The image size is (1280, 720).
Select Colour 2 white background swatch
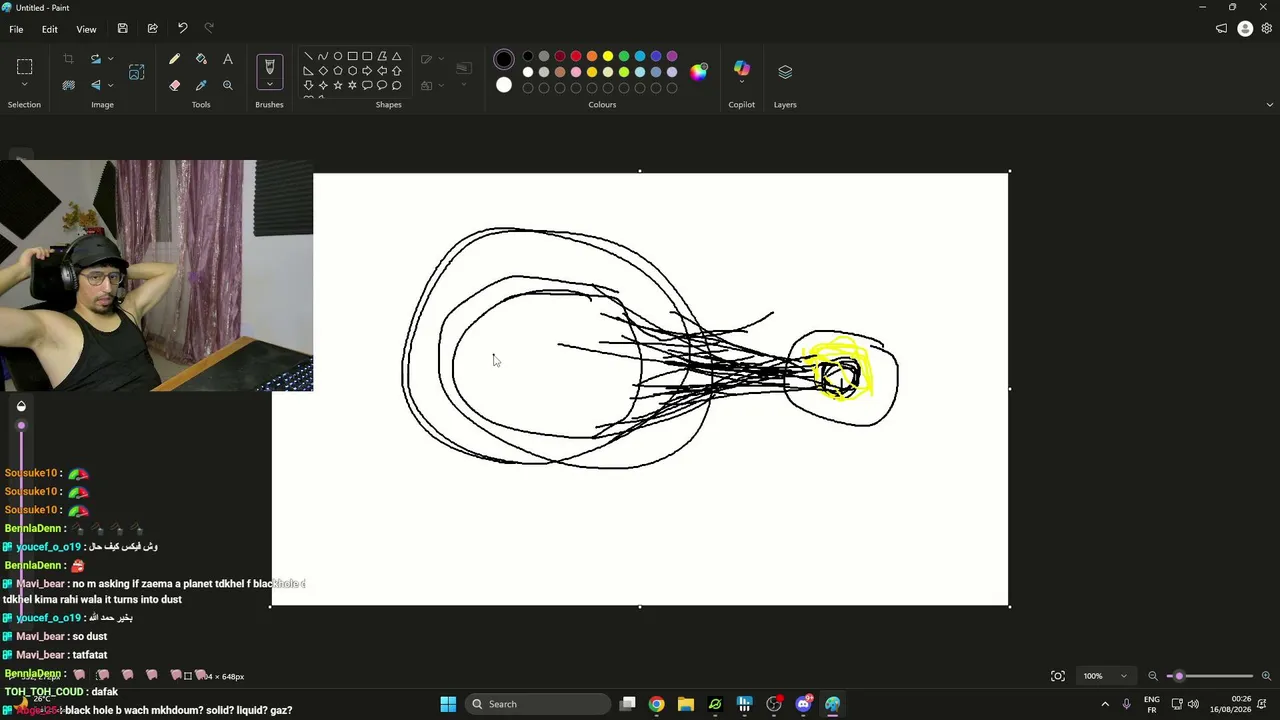(x=504, y=85)
